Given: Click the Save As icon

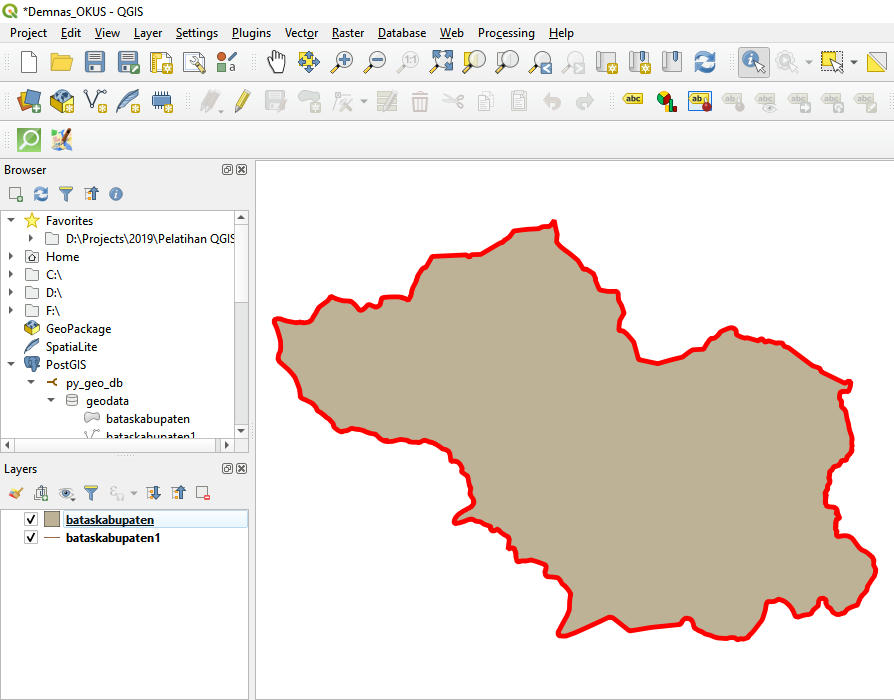Looking at the screenshot, I should click(x=128, y=62).
